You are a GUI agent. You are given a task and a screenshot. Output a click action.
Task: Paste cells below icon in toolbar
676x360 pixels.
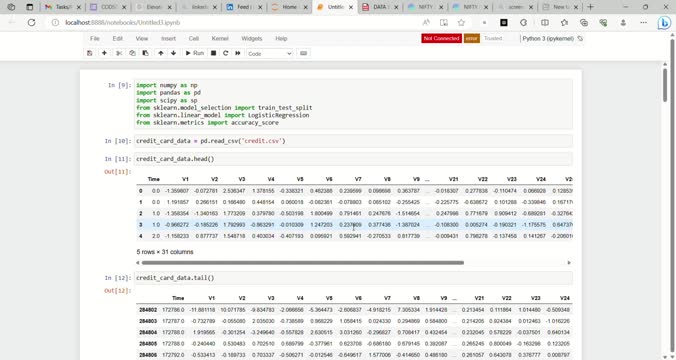point(145,53)
